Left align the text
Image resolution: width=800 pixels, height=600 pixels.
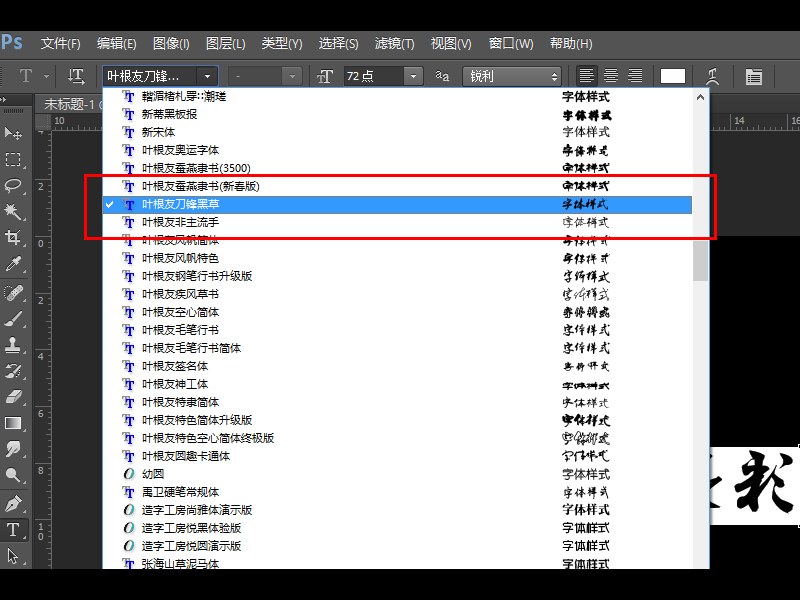[x=587, y=76]
